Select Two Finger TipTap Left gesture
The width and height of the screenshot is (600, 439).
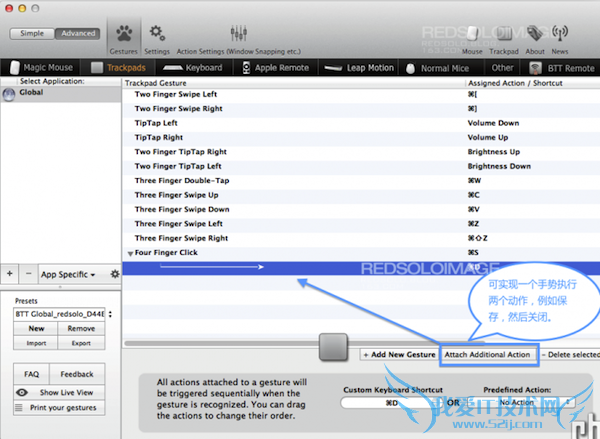tap(178, 166)
